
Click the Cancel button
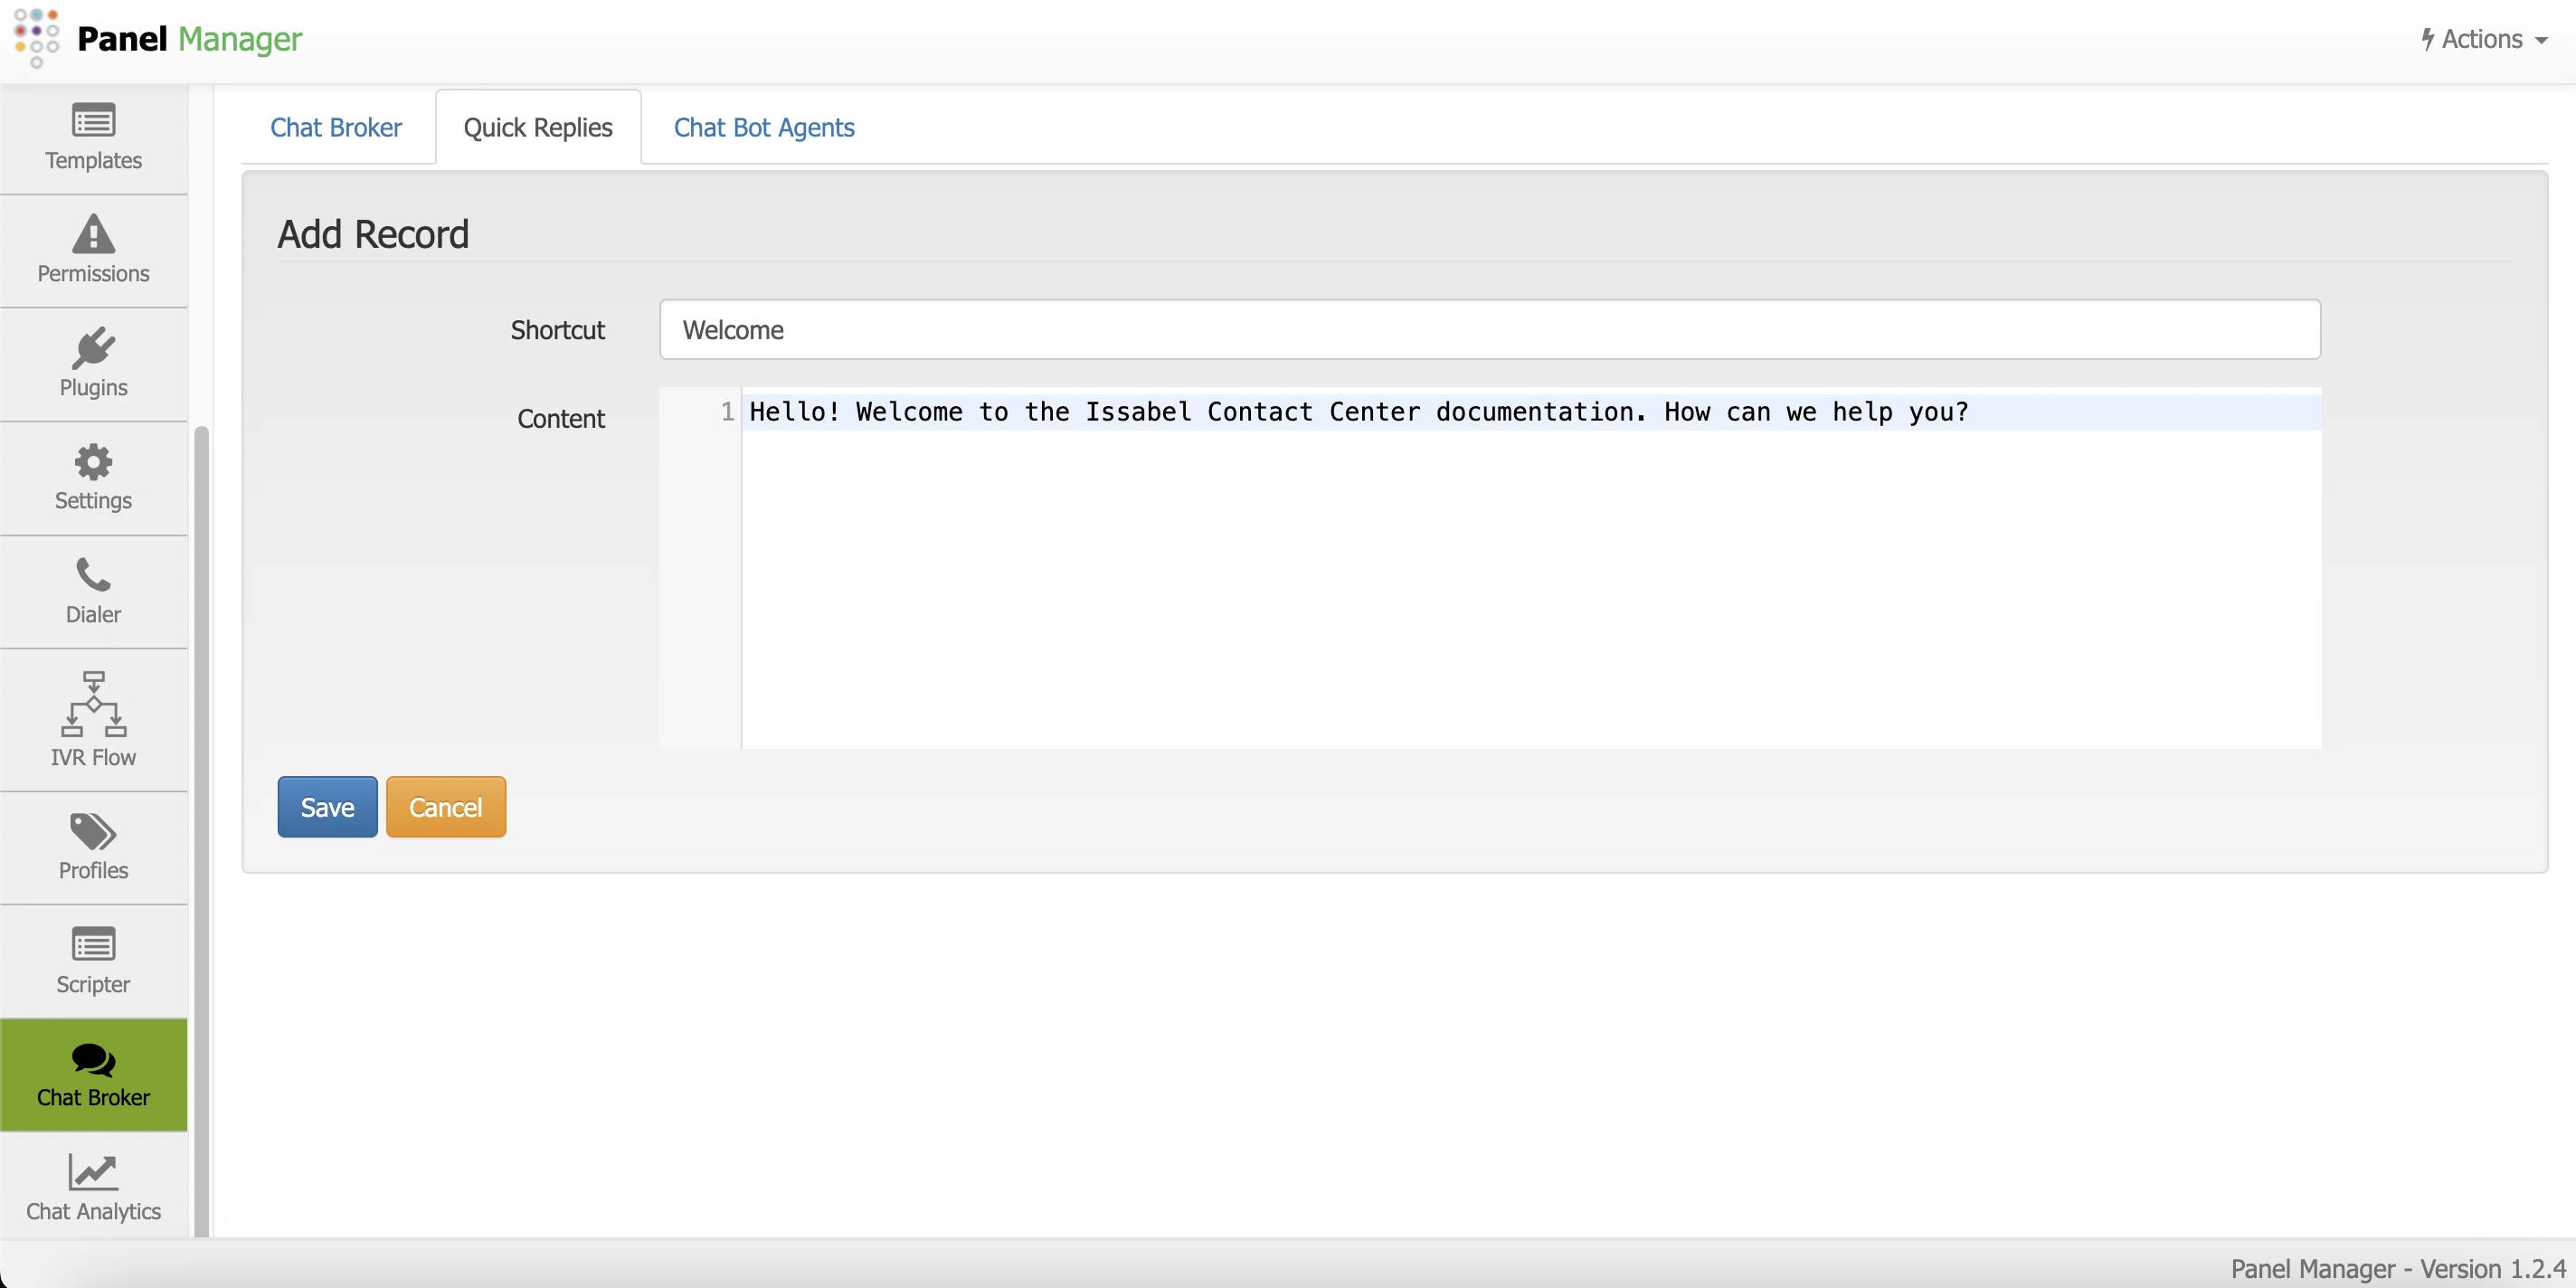pos(445,807)
